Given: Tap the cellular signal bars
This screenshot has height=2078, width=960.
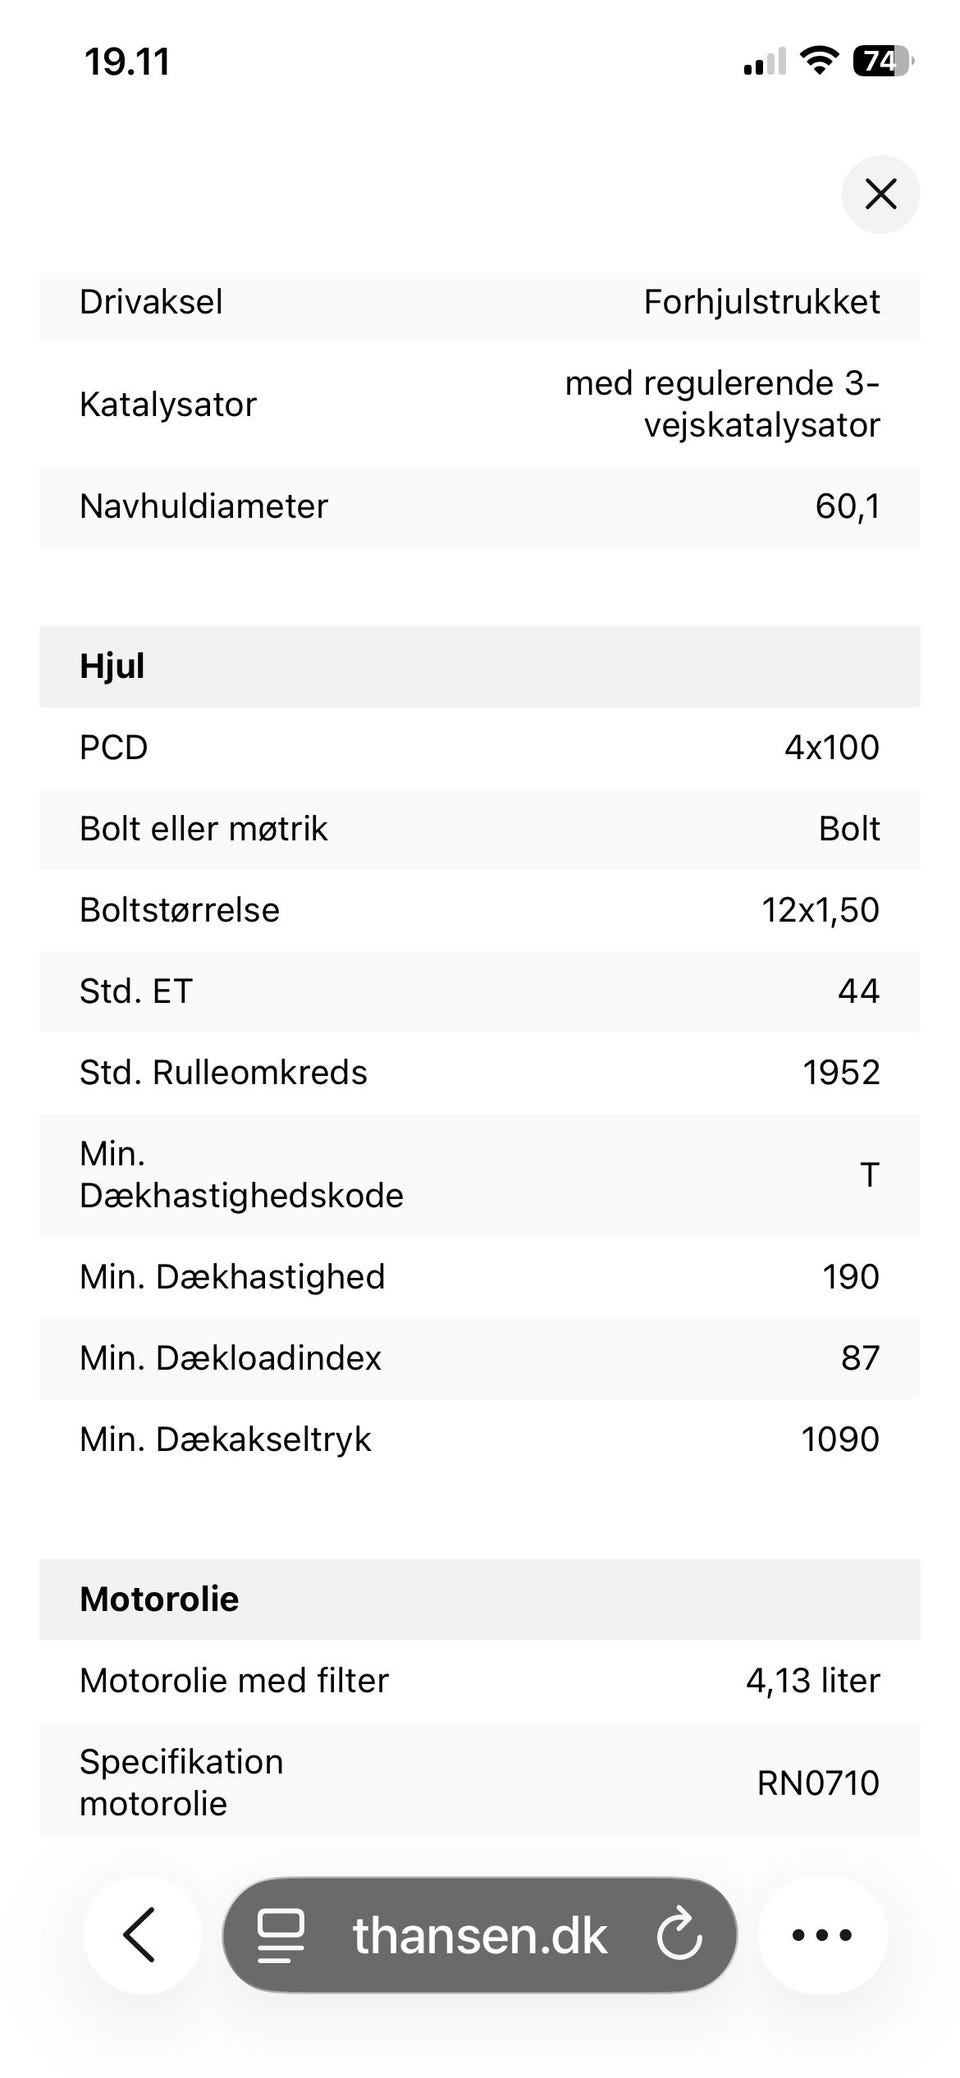Looking at the screenshot, I should coord(764,62).
